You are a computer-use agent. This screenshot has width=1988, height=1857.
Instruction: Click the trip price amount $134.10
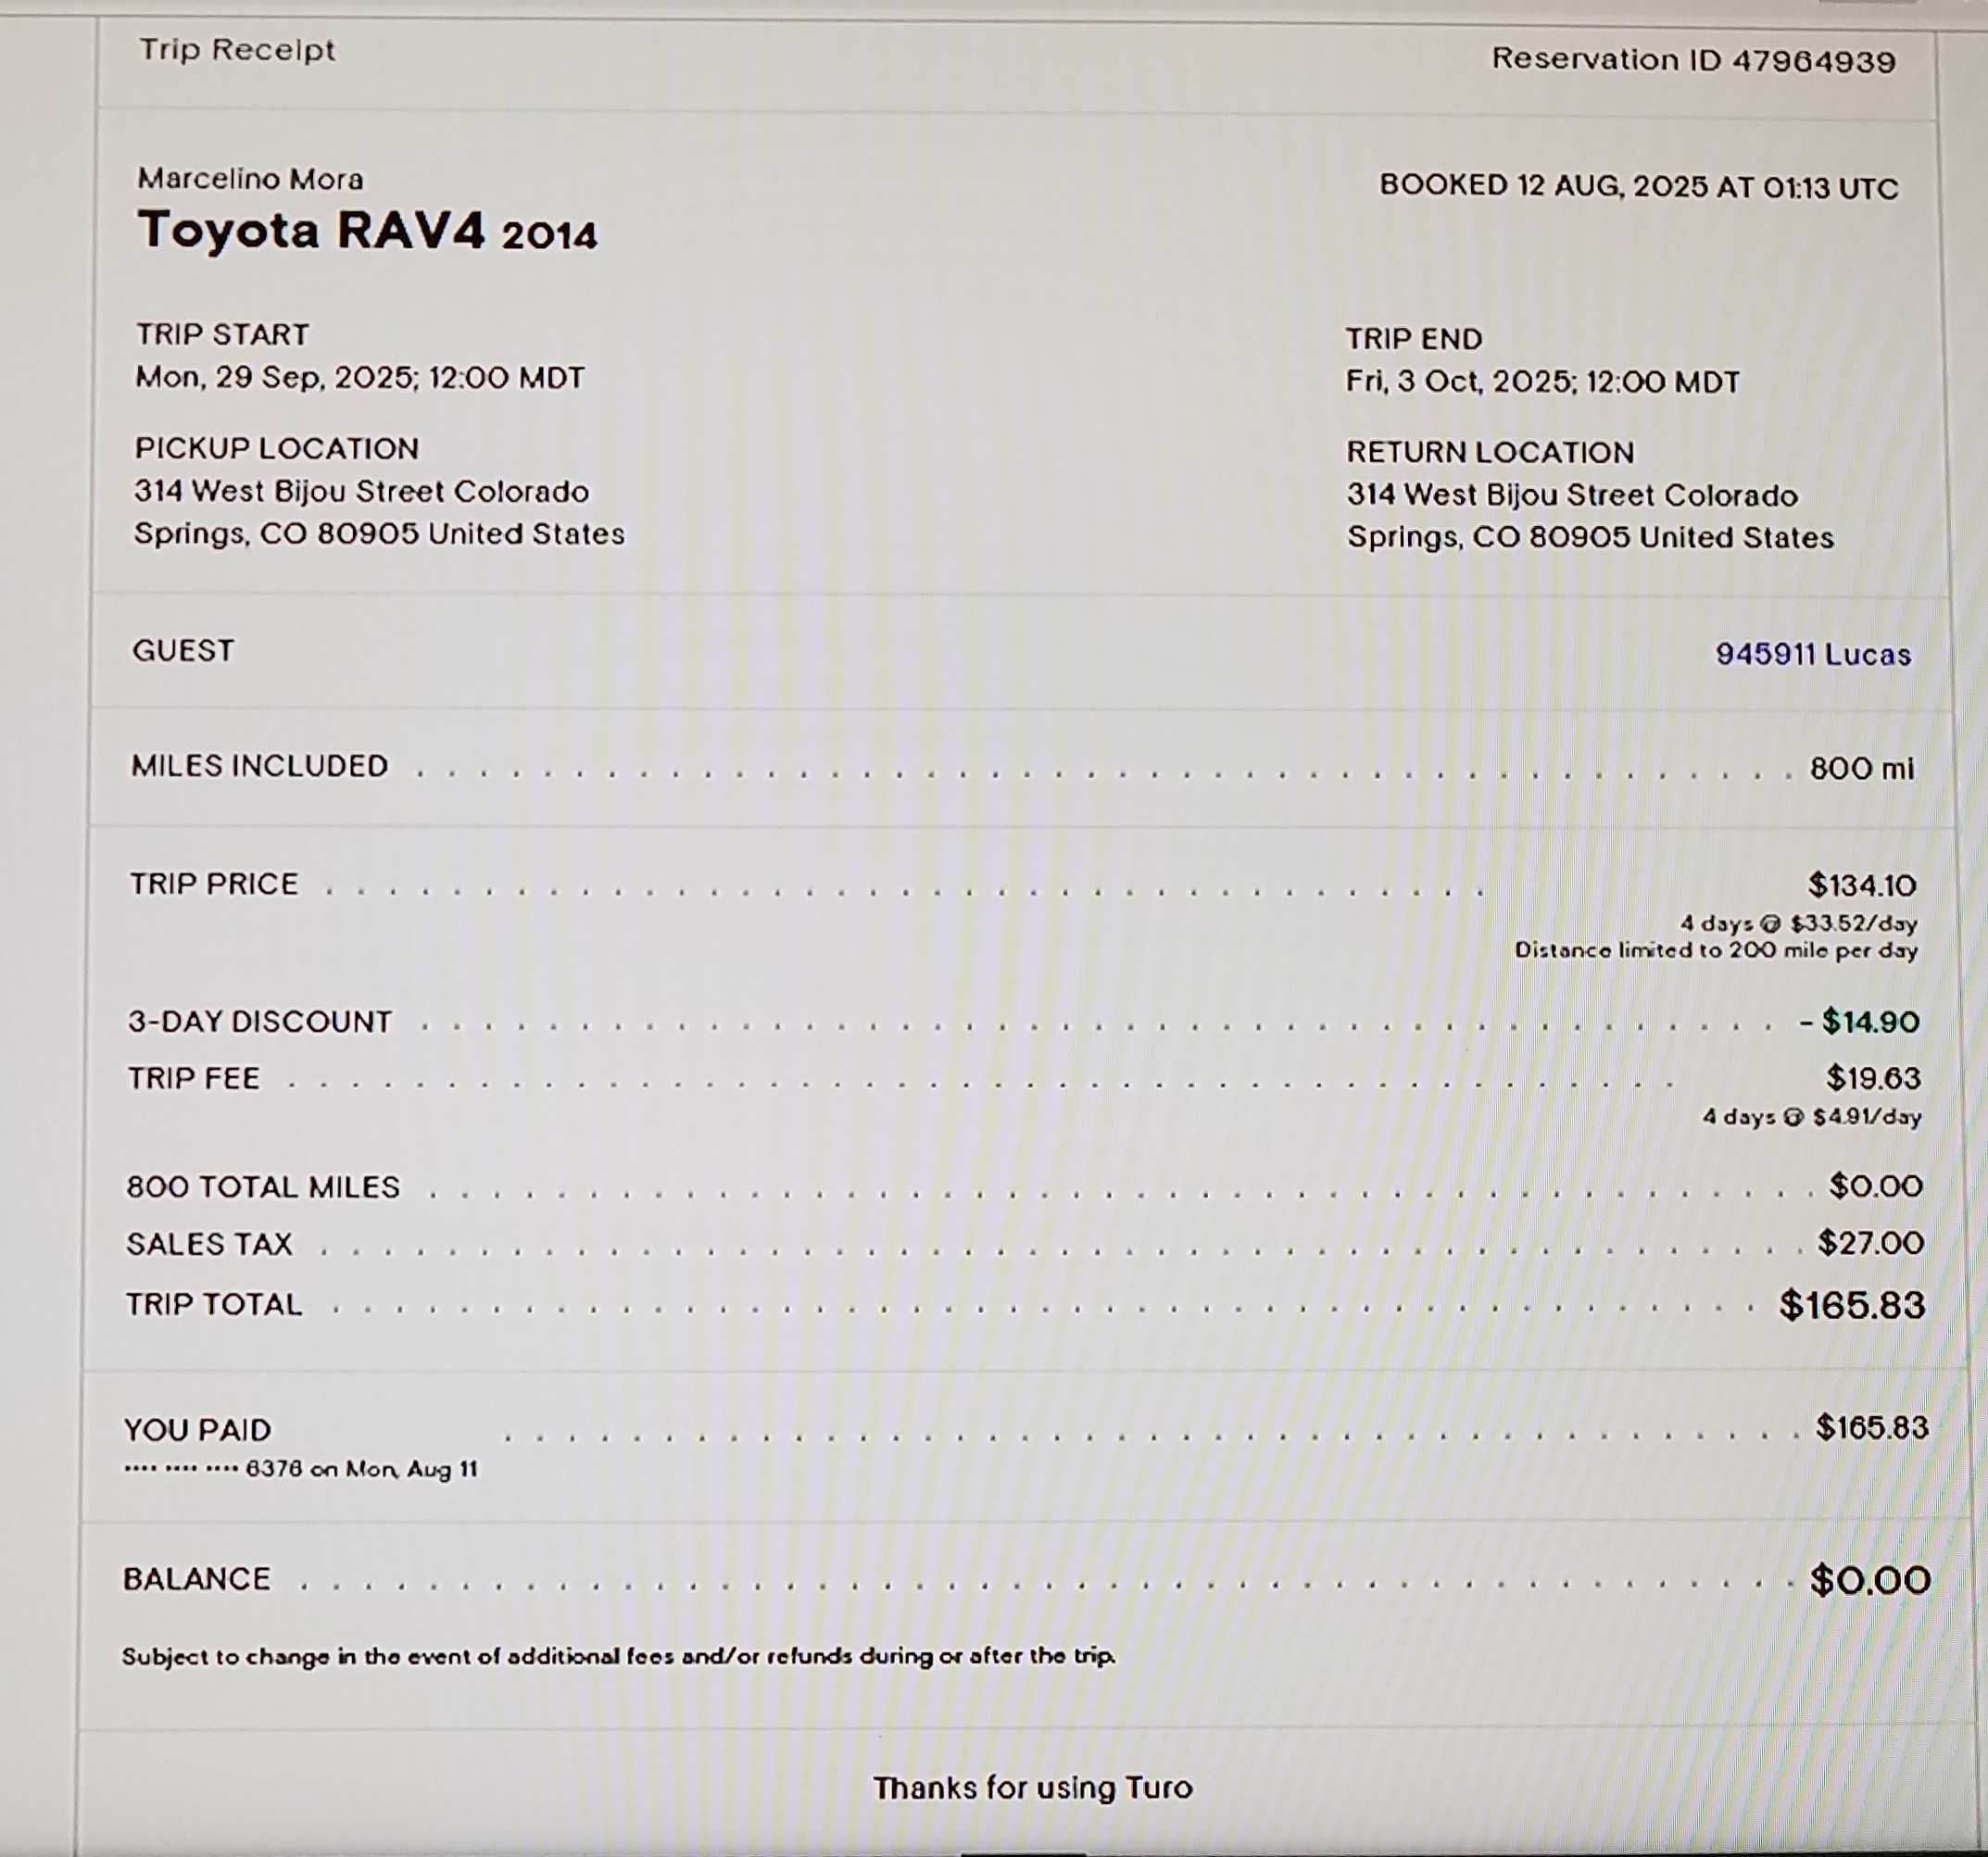click(1861, 885)
